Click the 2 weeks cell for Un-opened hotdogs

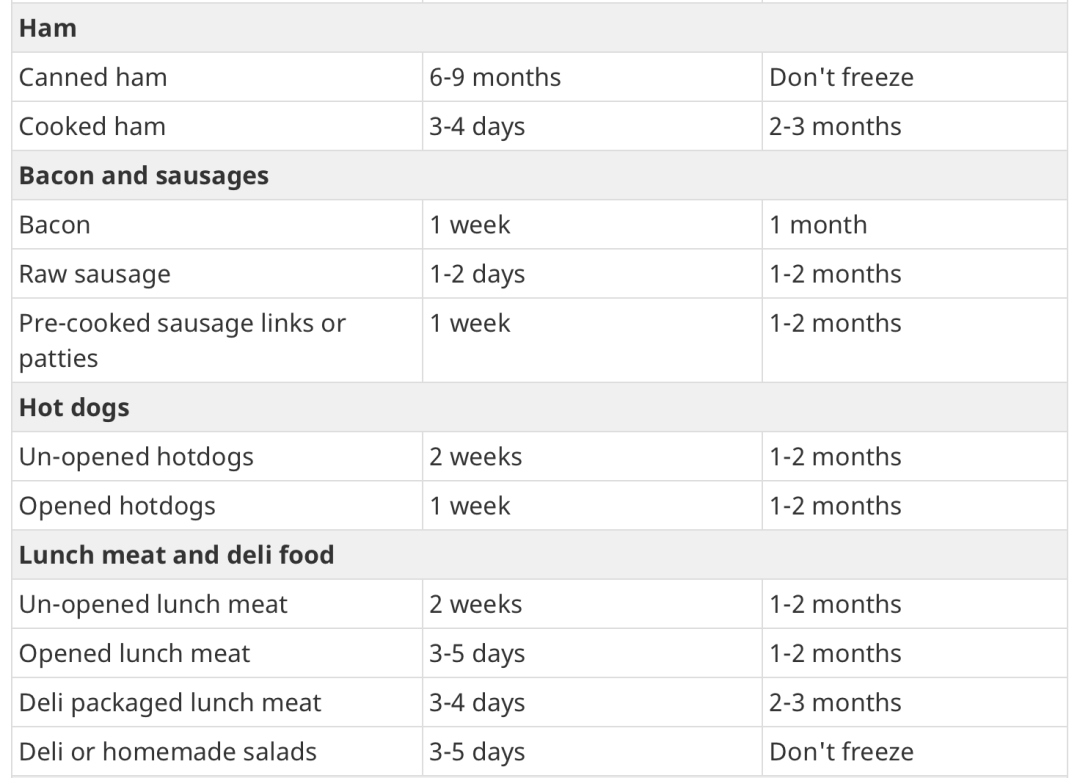click(475, 457)
